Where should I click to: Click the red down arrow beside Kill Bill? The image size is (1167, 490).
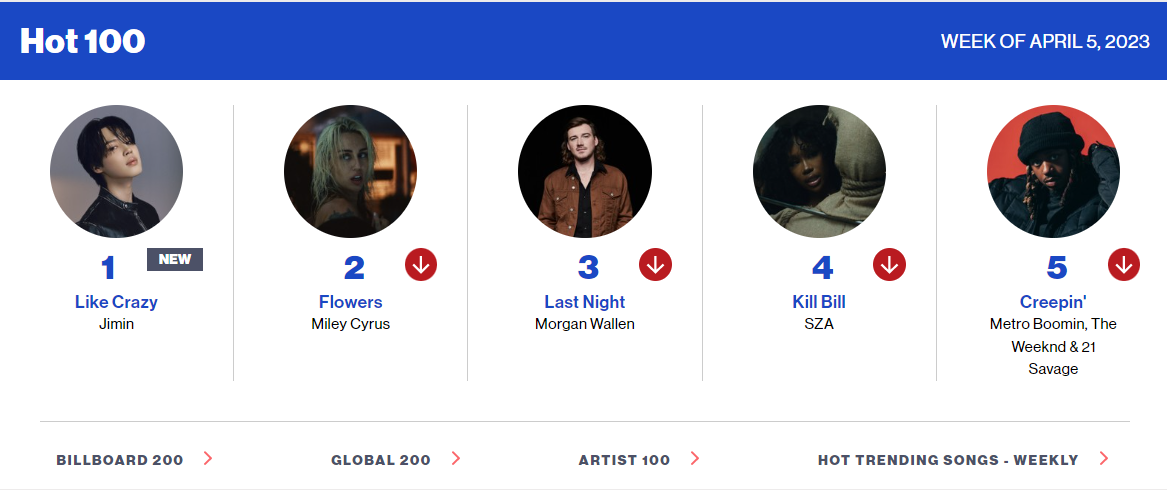(x=889, y=265)
